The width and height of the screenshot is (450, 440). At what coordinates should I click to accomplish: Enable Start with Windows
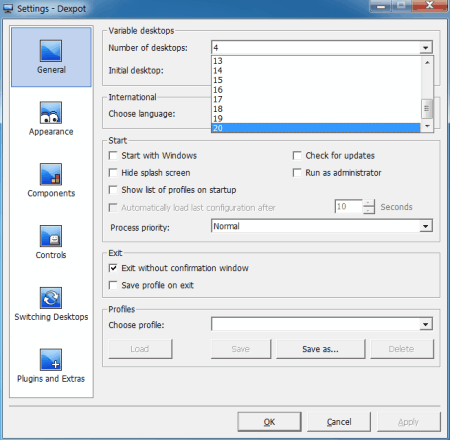(x=113, y=156)
